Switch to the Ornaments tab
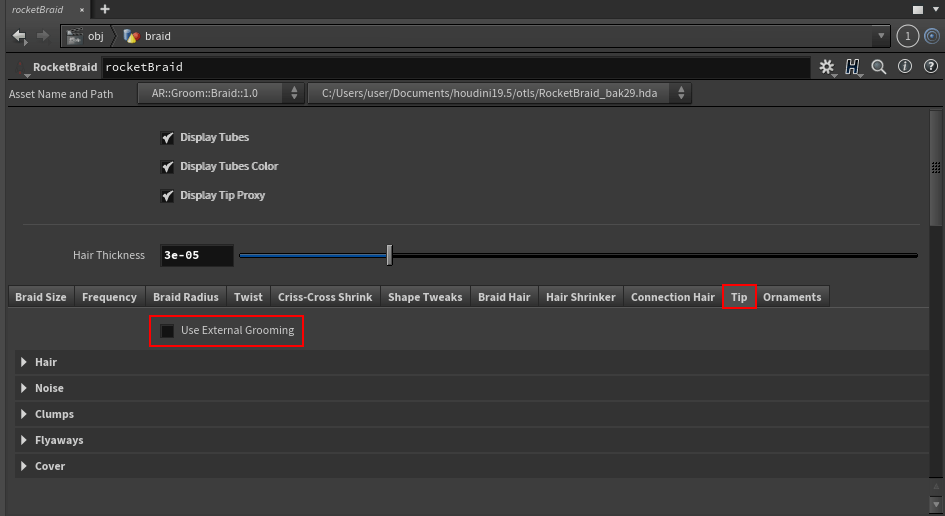Viewport: 945px width, 516px height. coord(792,297)
